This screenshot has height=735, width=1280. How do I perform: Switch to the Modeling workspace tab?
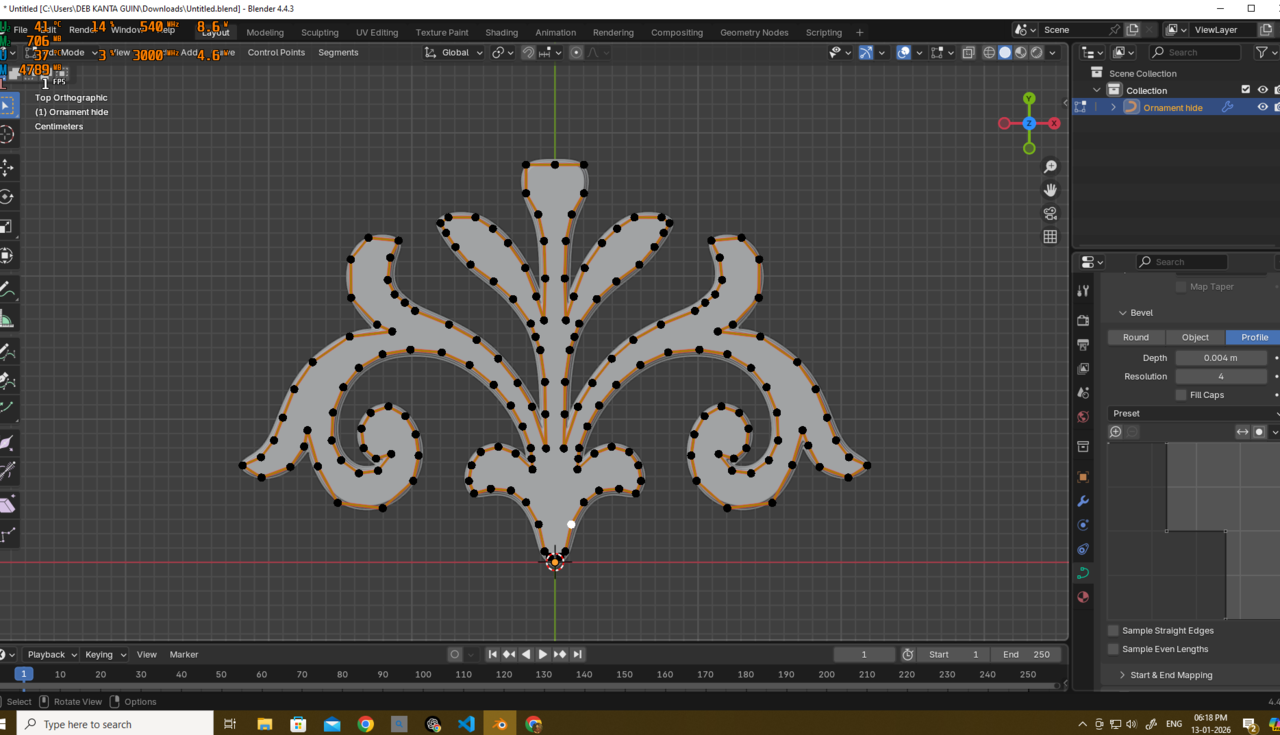coord(265,32)
